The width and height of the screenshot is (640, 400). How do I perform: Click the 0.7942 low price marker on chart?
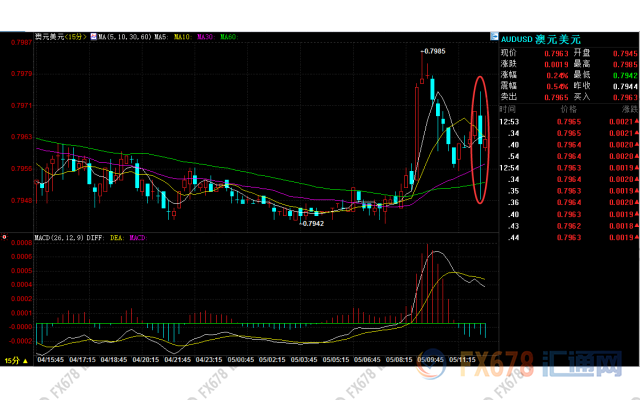[x=311, y=223]
